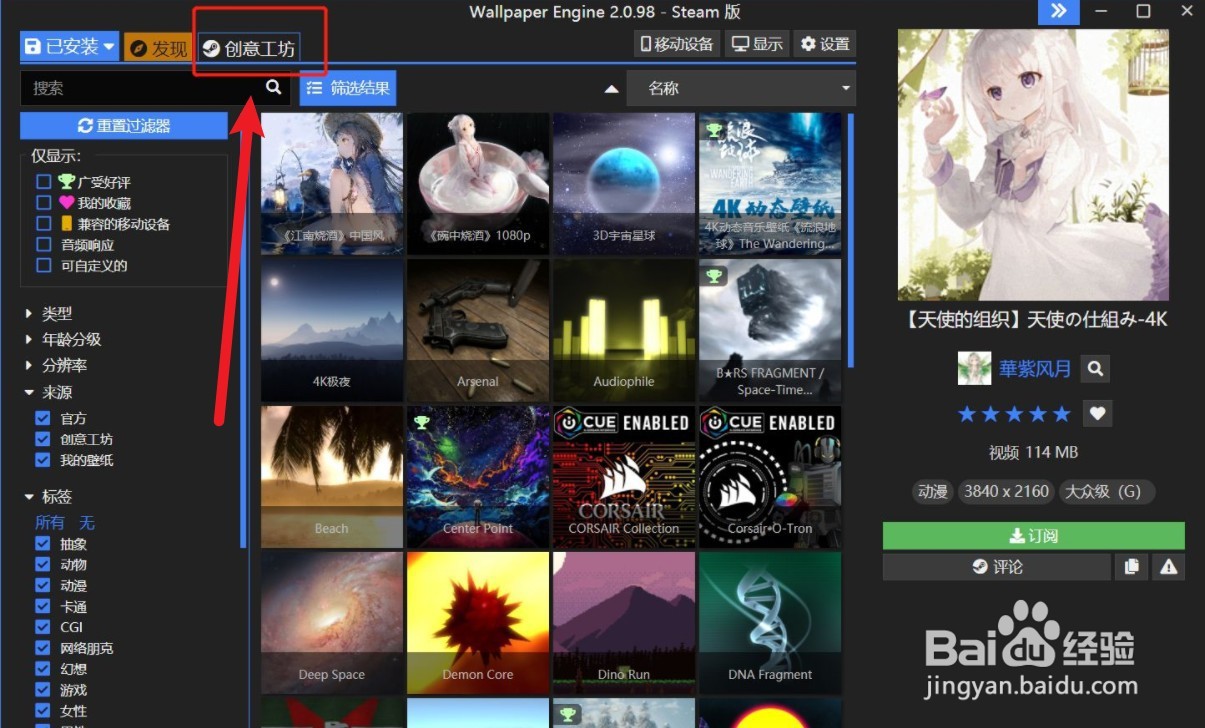1205x728 pixels.
Task: Uncheck the CGI tag checkbox
Action: click(x=43, y=627)
